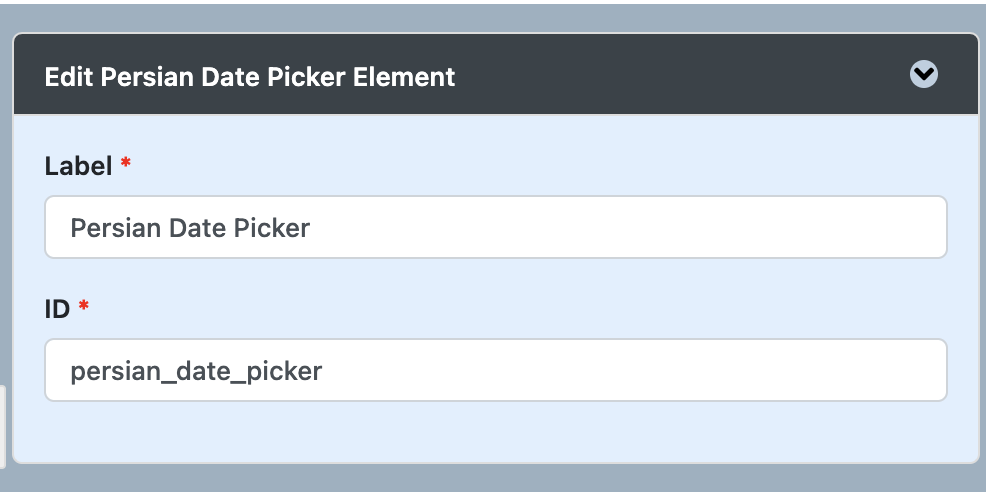Click the Edit Persian Date Picker Element header

250,76
